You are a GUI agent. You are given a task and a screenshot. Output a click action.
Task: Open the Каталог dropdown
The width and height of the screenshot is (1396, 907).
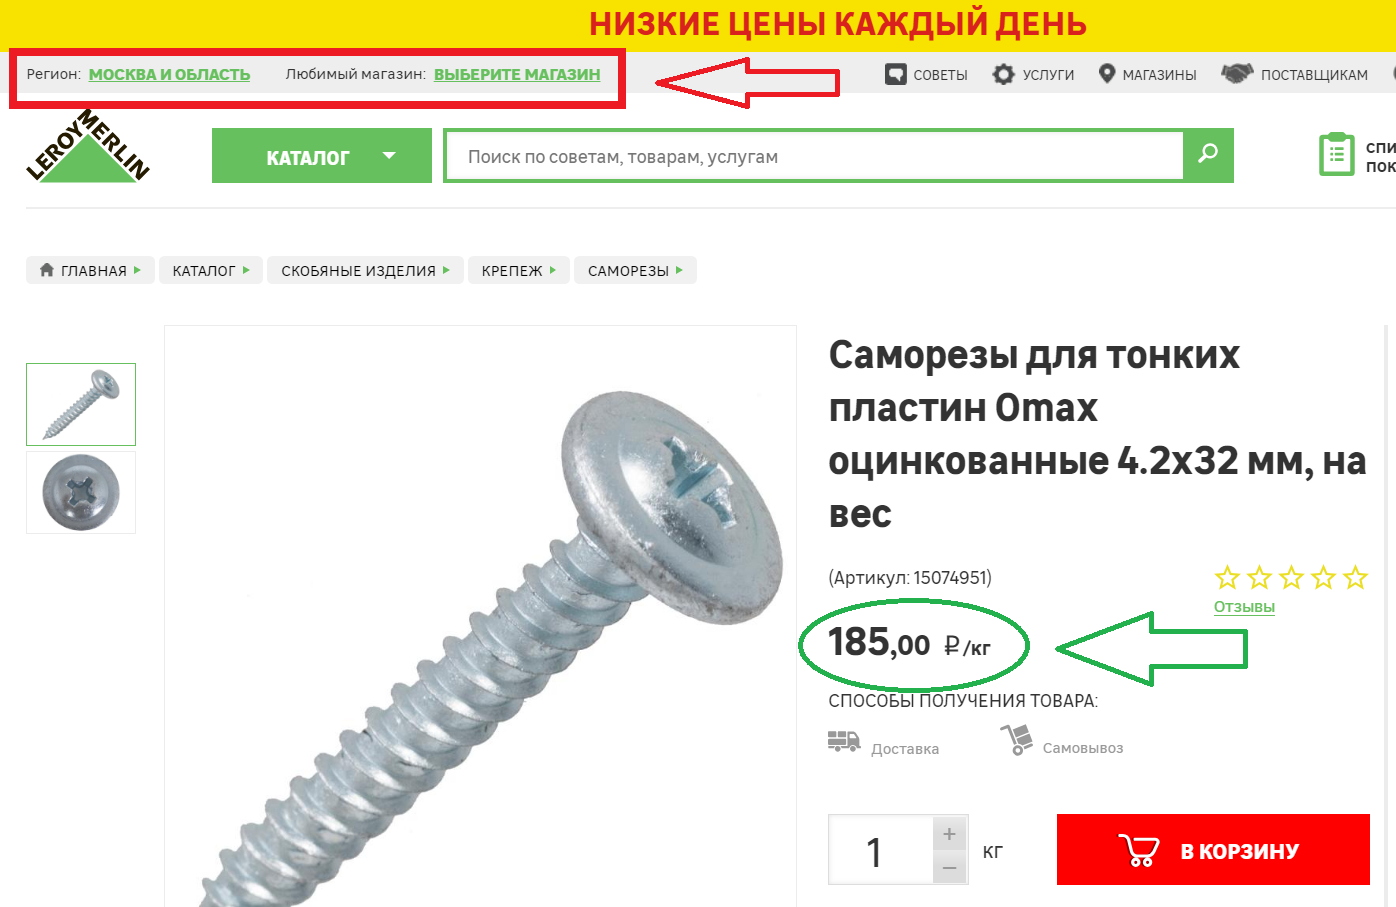tap(322, 156)
